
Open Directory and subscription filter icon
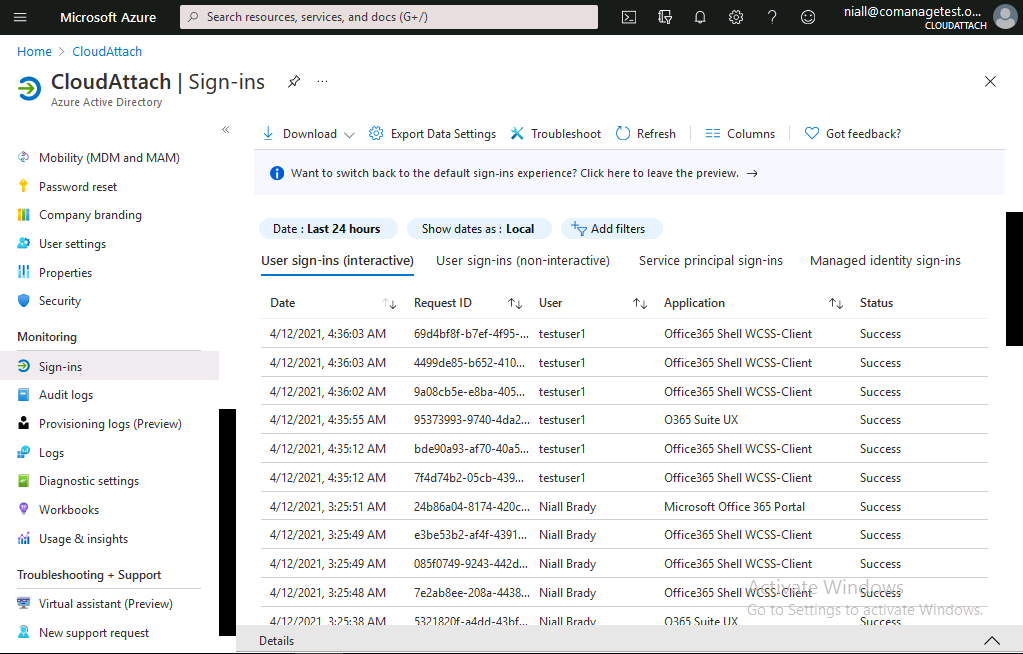click(x=665, y=17)
